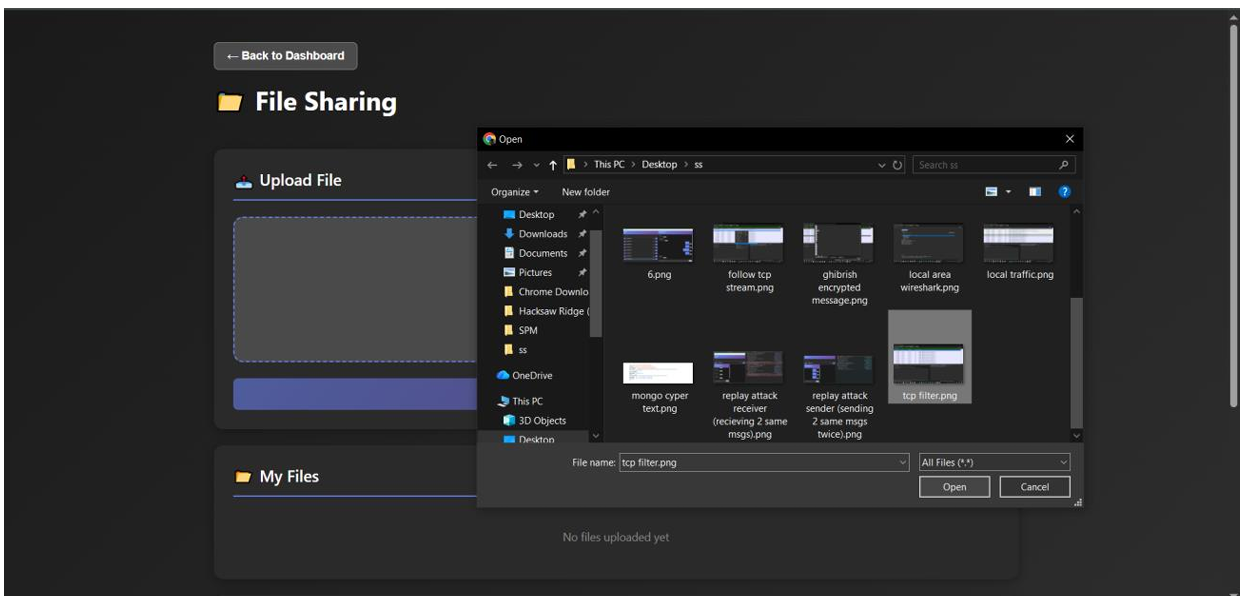Click the Search ss input field

click(984, 165)
